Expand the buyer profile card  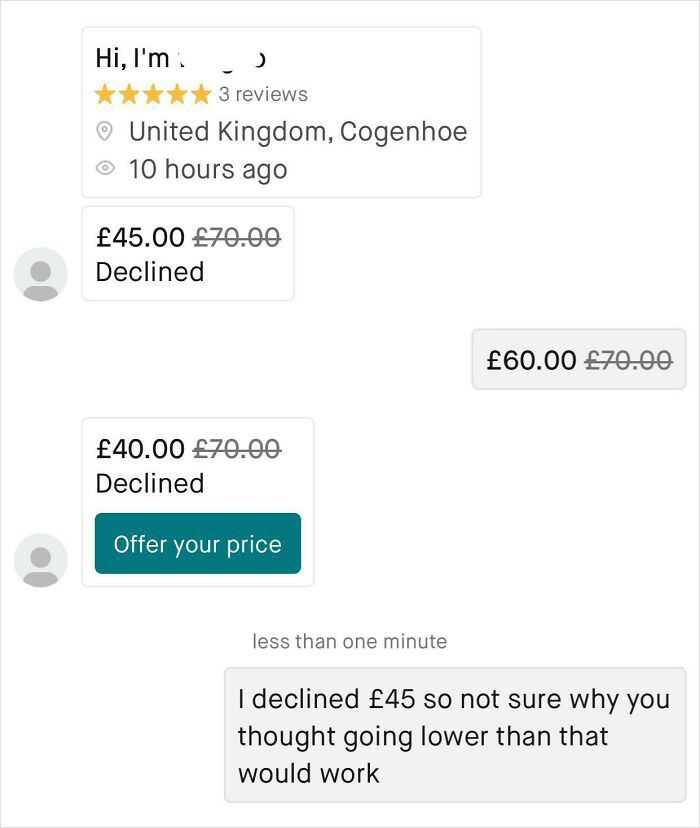tap(281, 113)
